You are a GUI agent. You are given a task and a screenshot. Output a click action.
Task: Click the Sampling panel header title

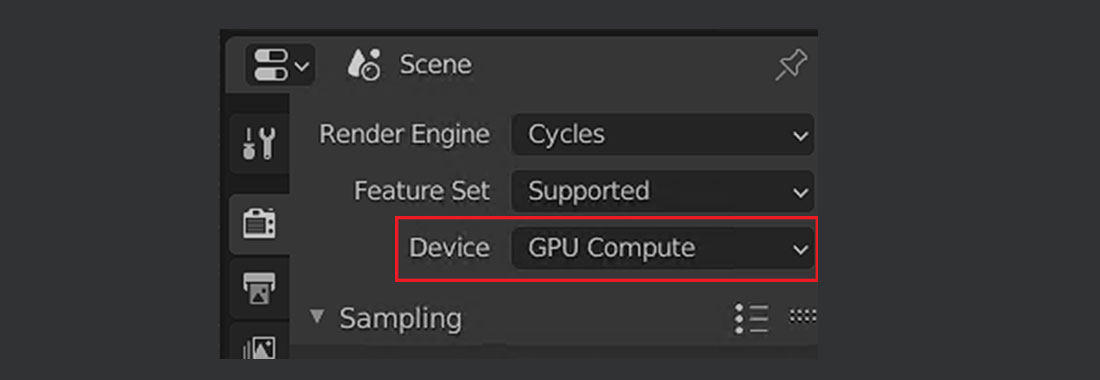(x=401, y=319)
